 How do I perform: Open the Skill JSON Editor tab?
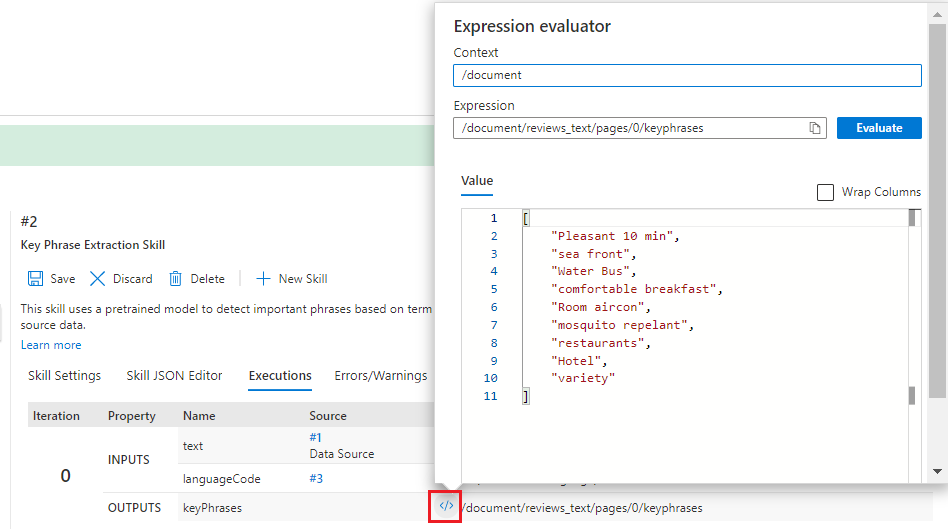174,376
